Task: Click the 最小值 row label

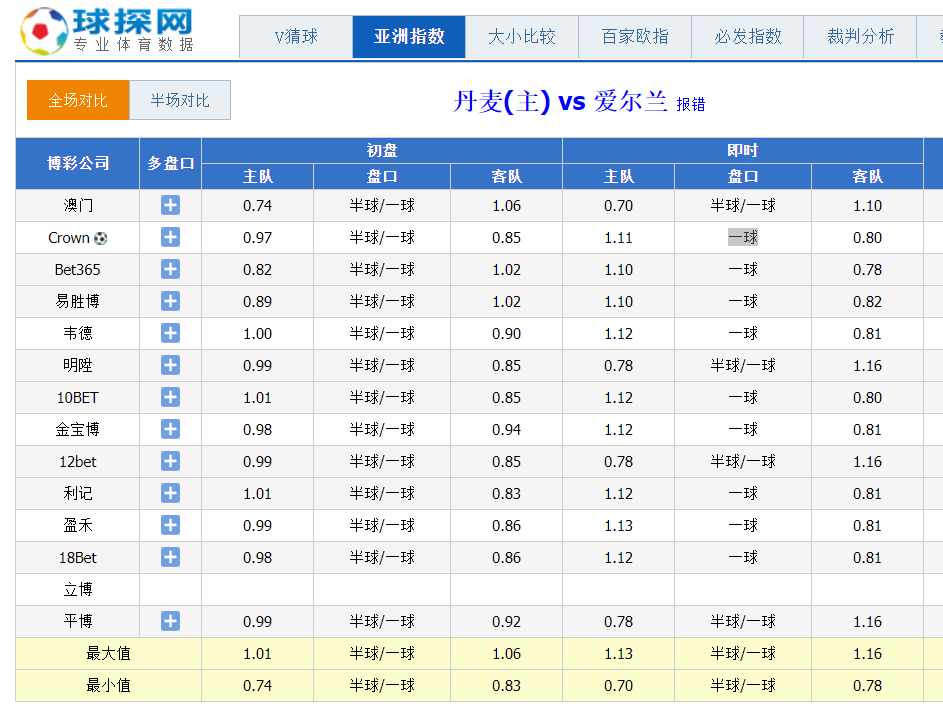Action: coord(108,685)
